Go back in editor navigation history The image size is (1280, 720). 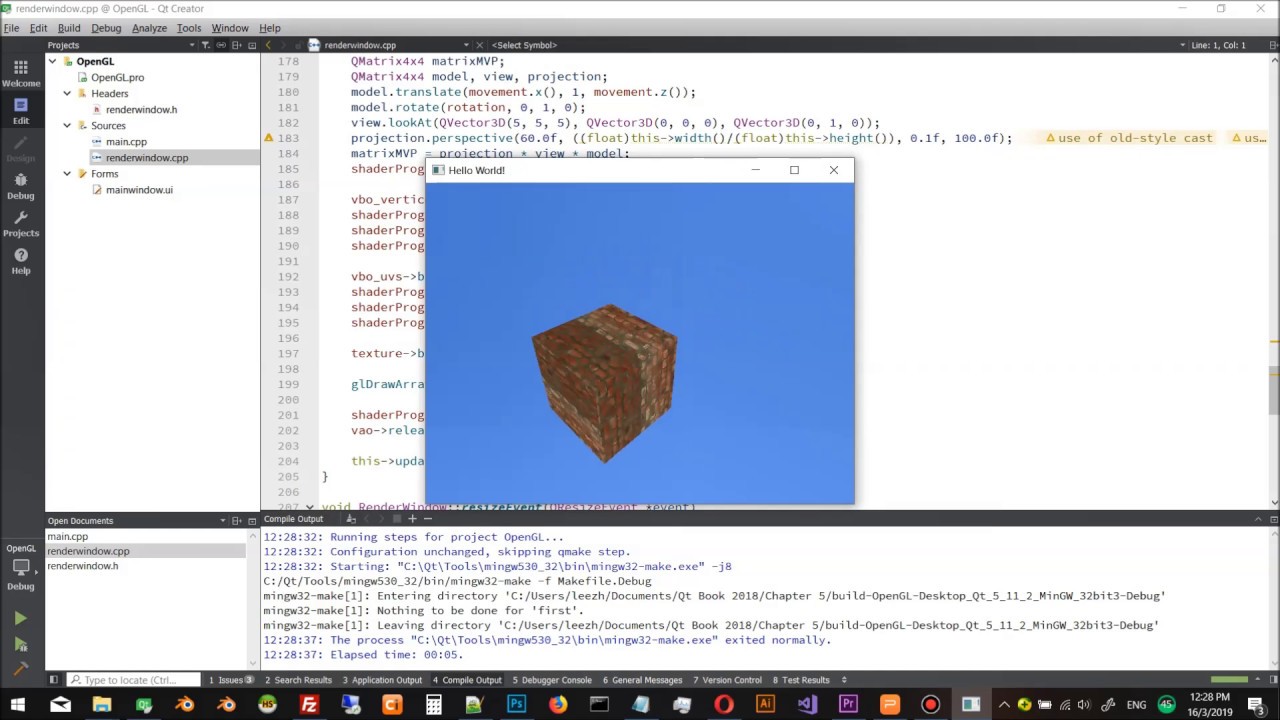pyautogui.click(x=269, y=45)
